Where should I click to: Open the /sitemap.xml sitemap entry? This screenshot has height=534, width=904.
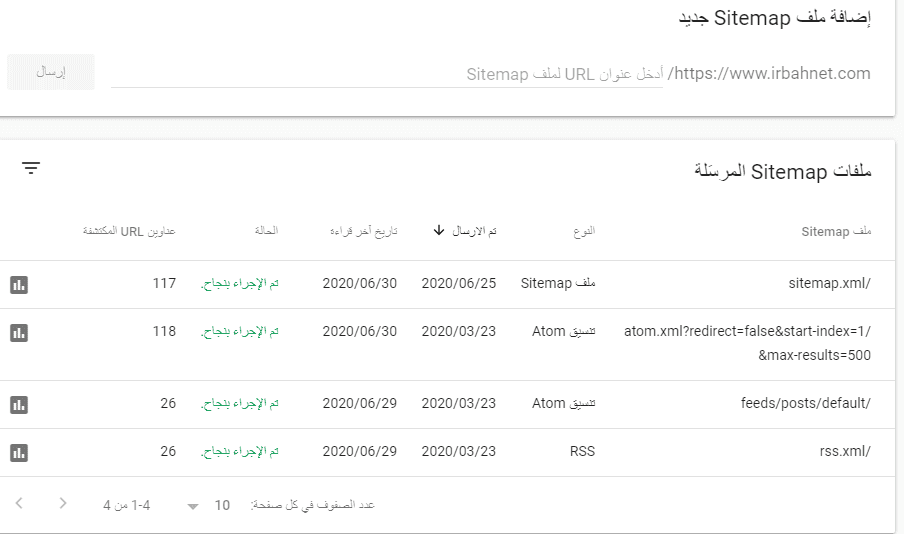click(x=830, y=284)
